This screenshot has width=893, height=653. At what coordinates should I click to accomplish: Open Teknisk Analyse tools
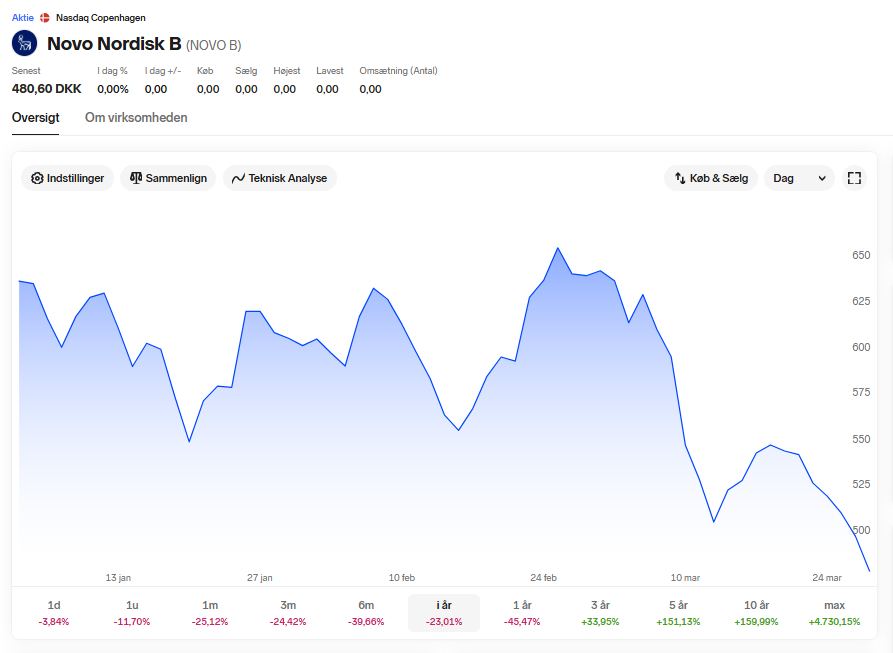tap(280, 178)
